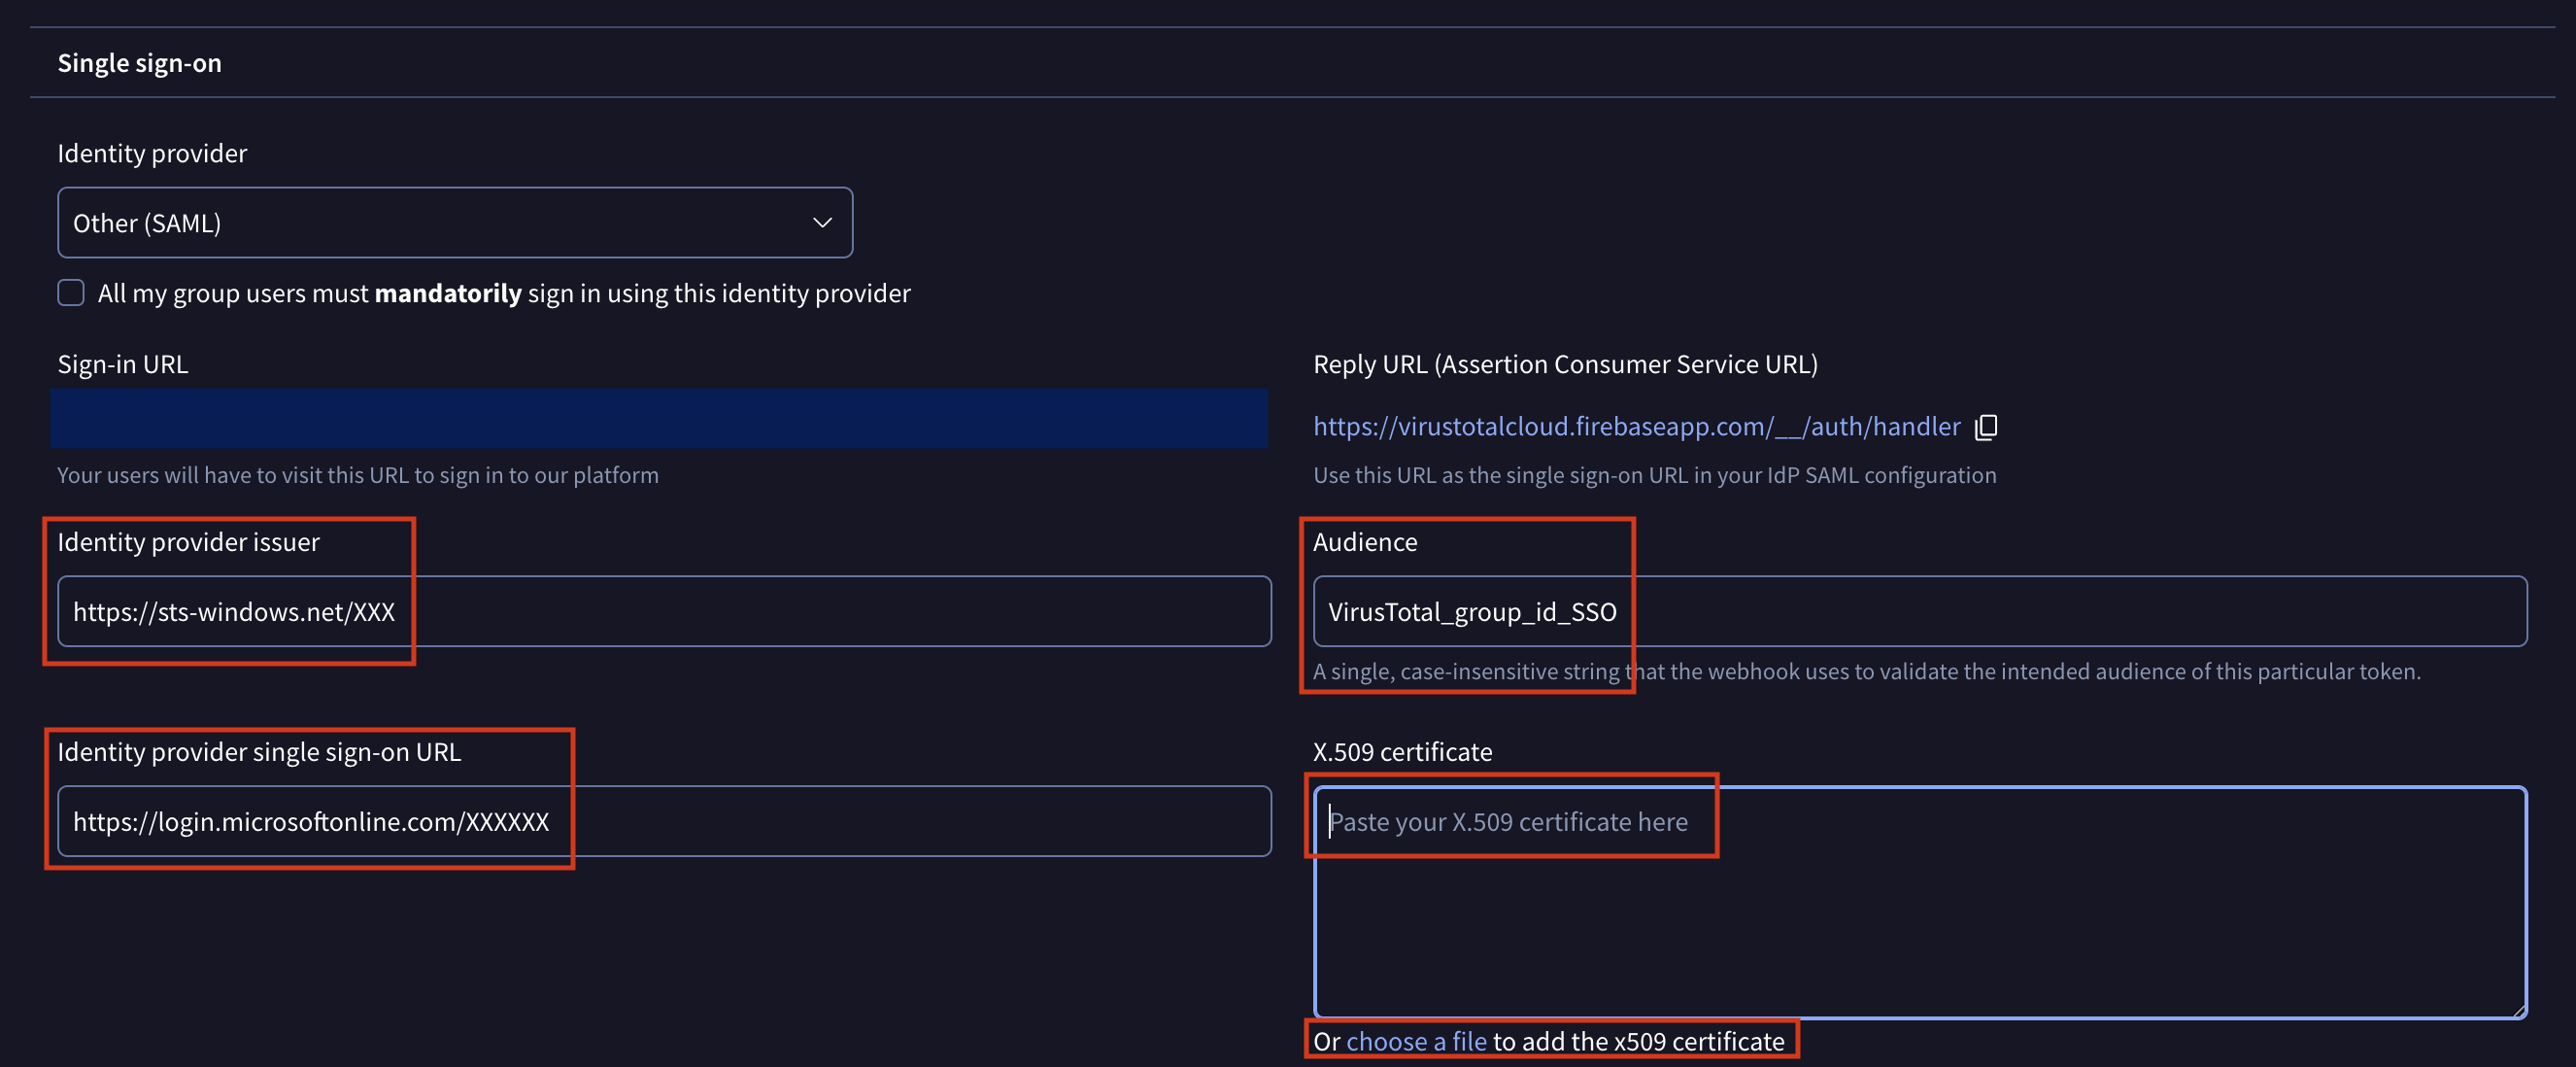Click the Single sign-on section heading
Viewport: 2576px width, 1067px height.
tap(139, 63)
